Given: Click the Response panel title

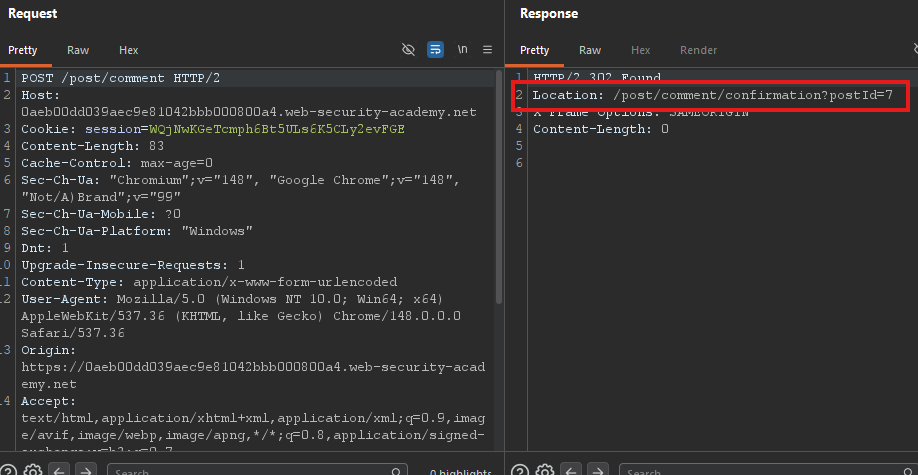Looking at the screenshot, I should click(x=549, y=13).
